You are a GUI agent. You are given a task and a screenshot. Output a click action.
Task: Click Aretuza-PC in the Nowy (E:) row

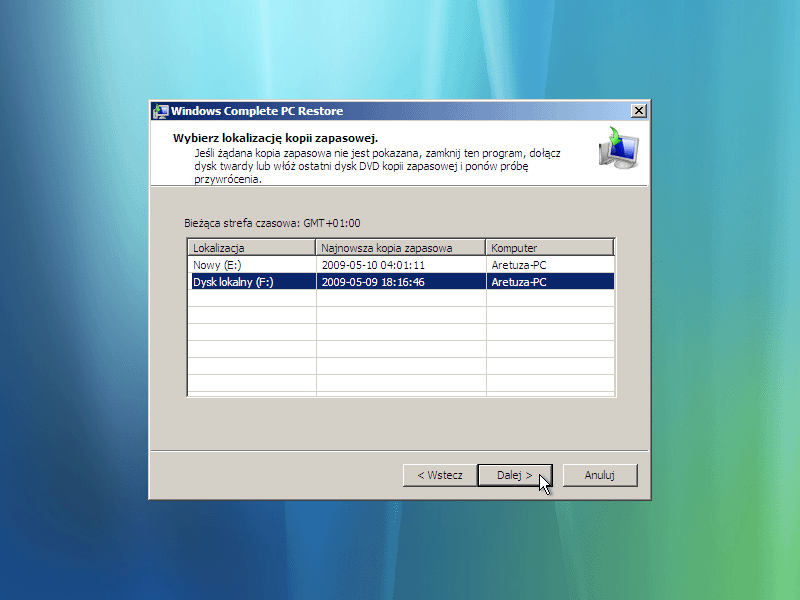click(x=519, y=265)
